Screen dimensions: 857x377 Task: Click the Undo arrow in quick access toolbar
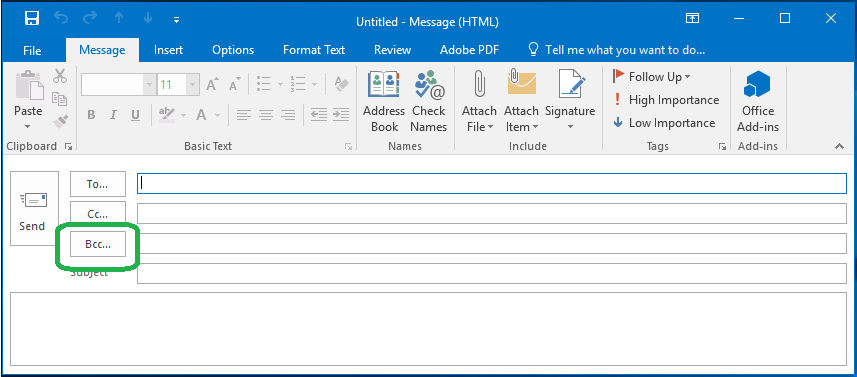coord(61,19)
